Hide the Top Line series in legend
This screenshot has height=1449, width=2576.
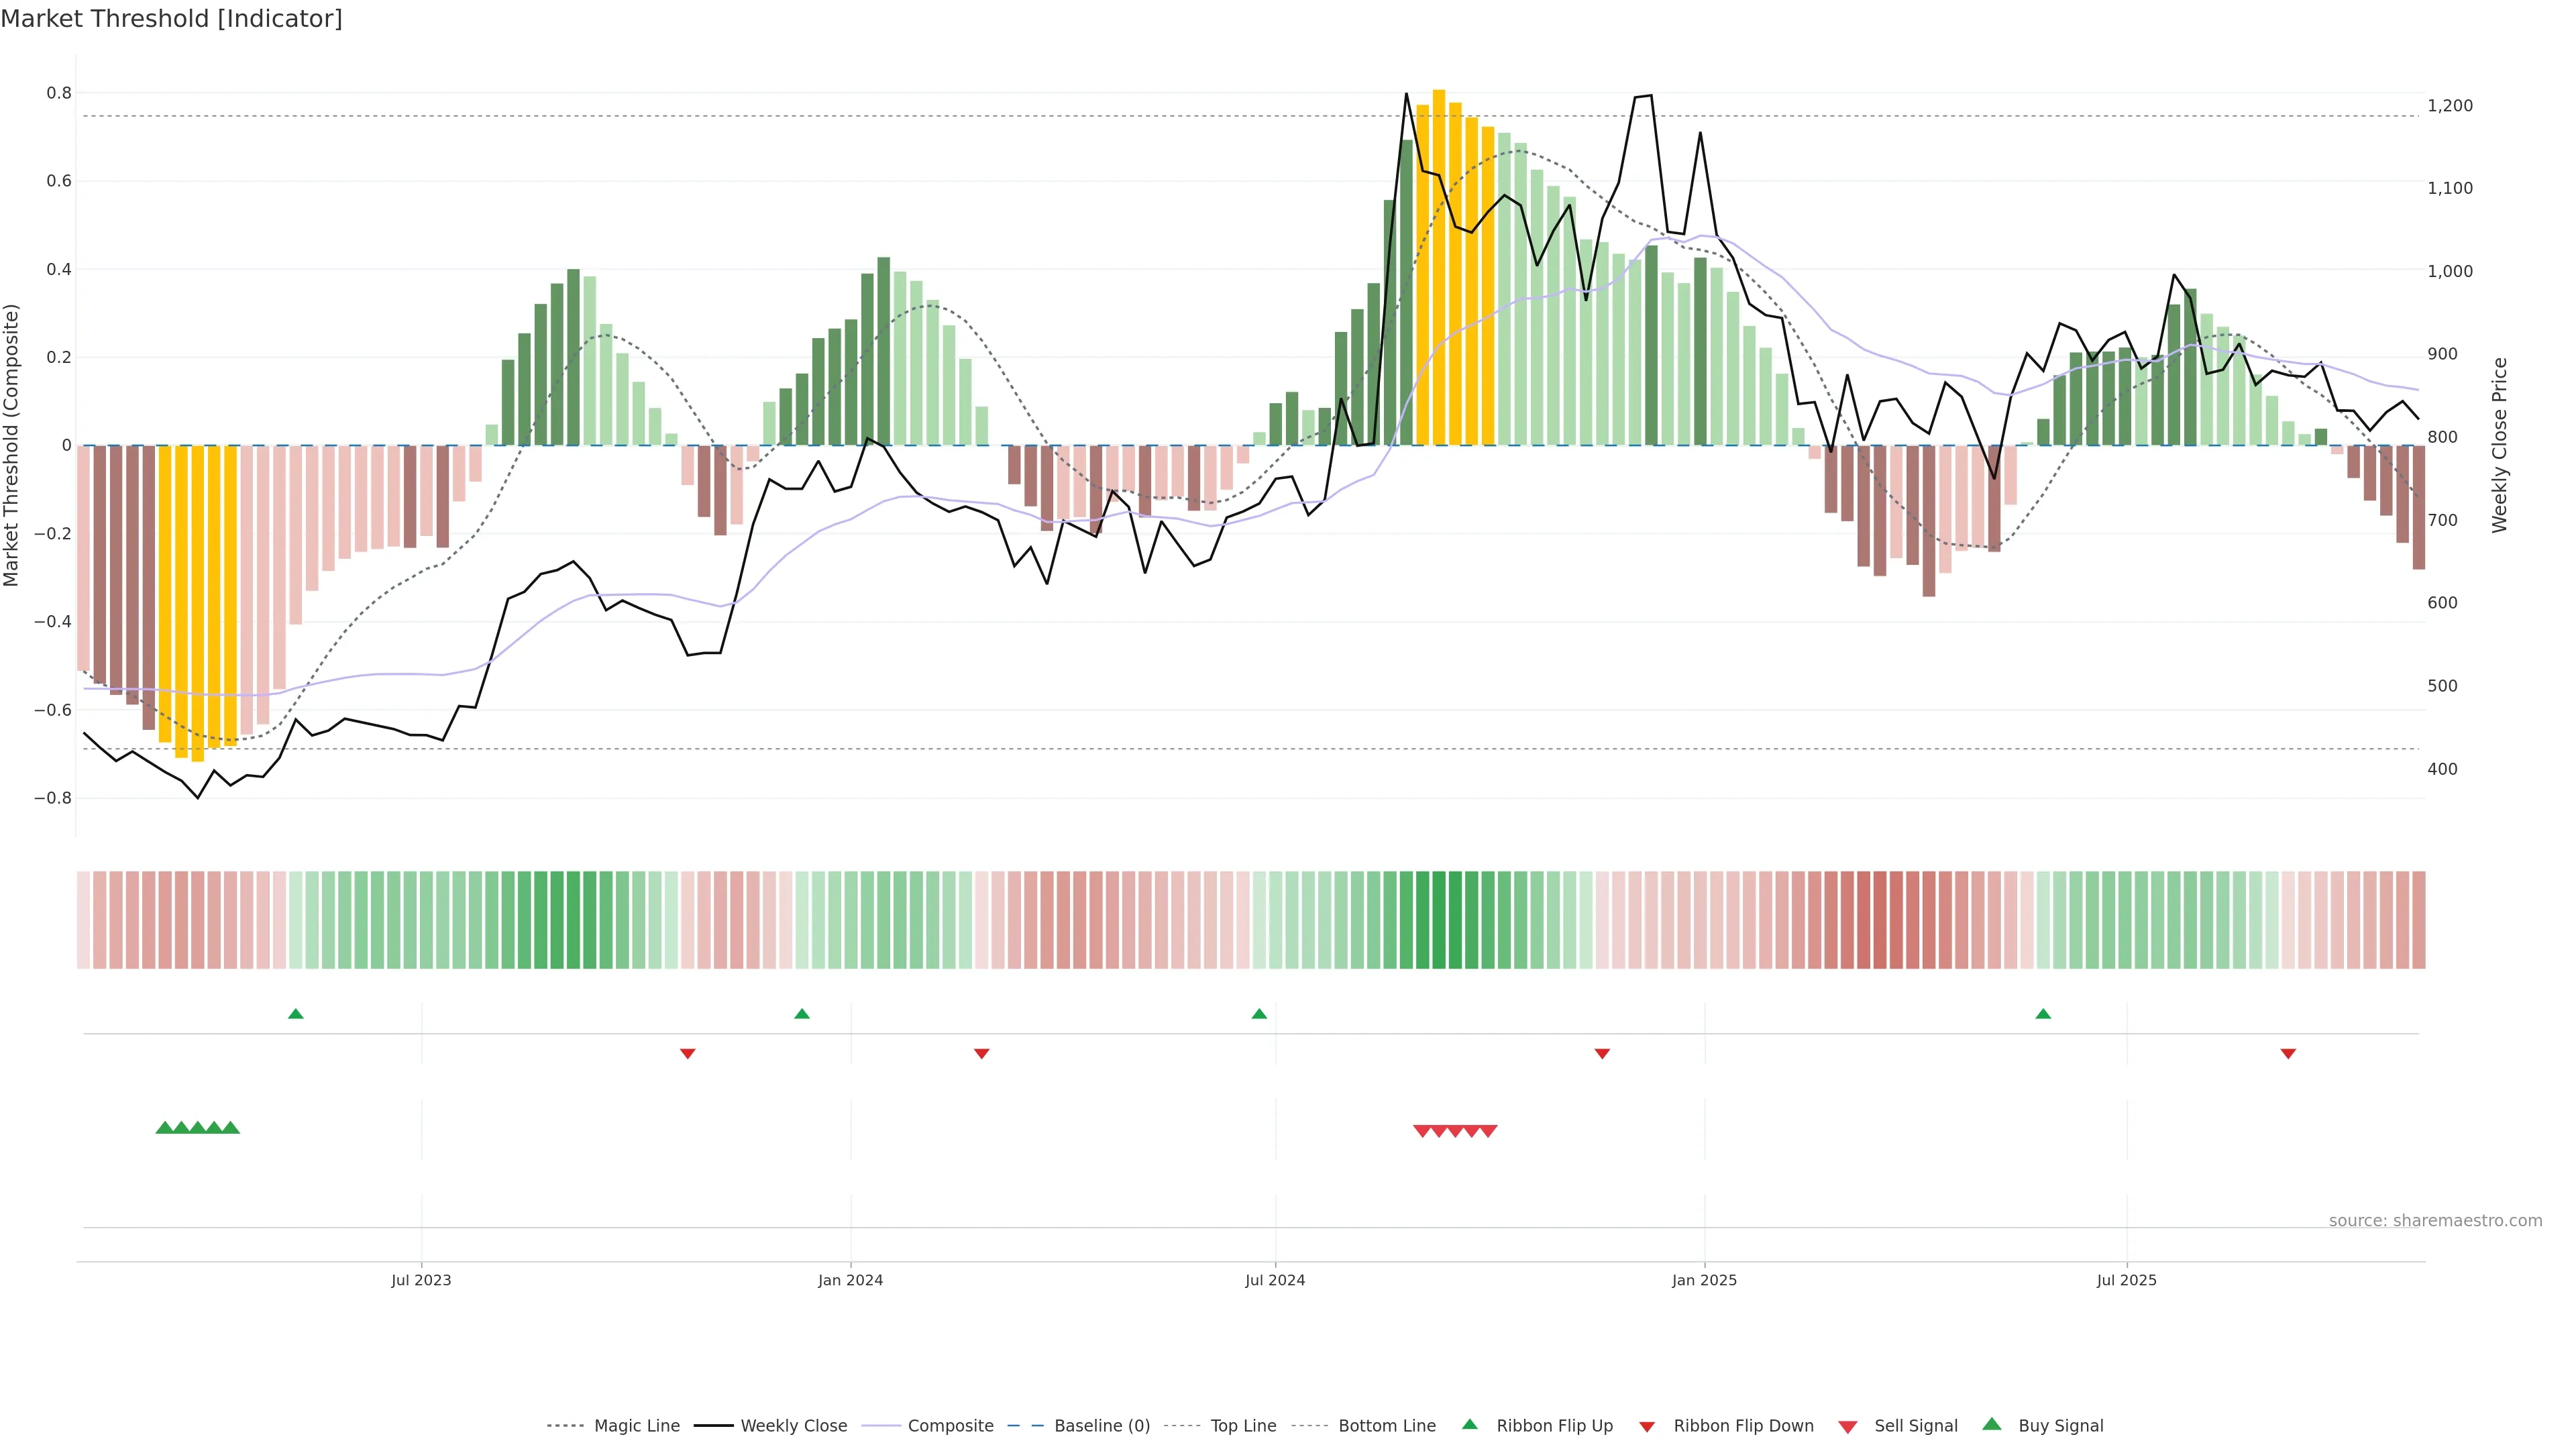click(1243, 1426)
